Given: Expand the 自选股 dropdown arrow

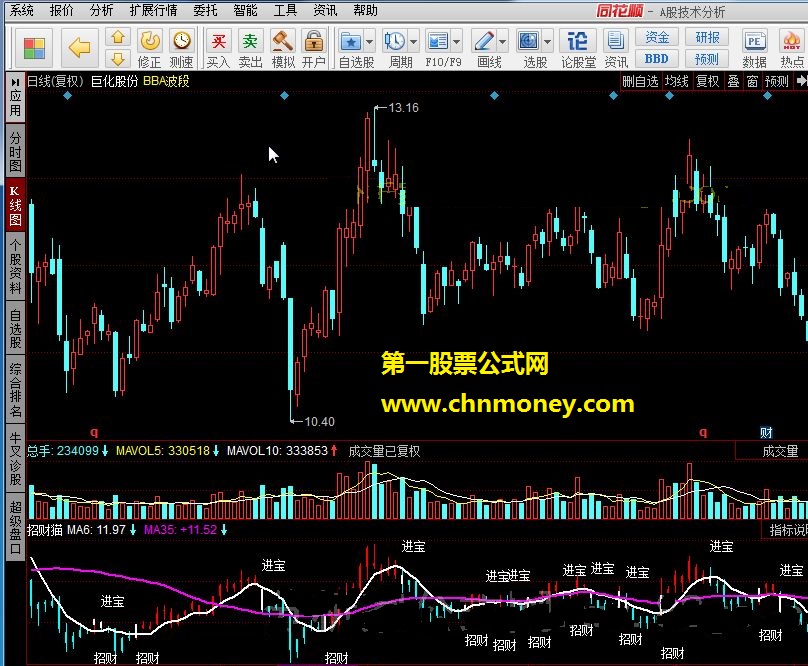Looking at the screenshot, I should pos(369,42).
